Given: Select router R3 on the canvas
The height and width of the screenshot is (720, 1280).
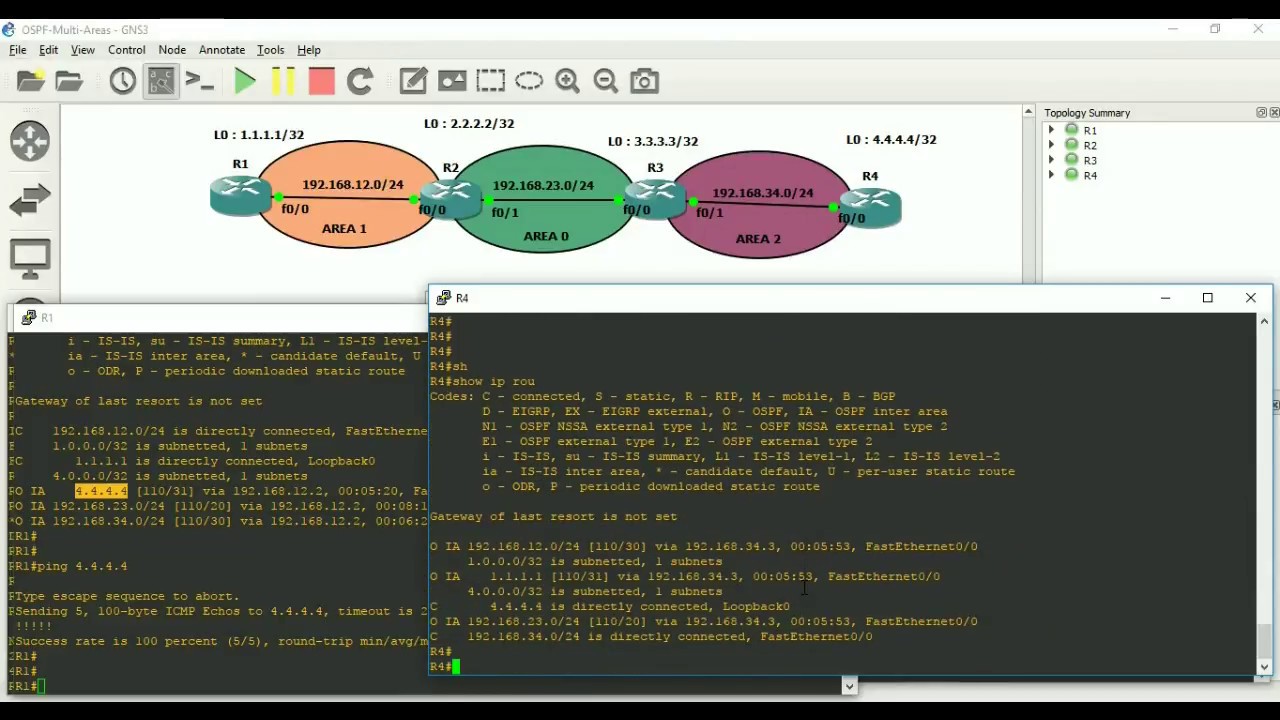Looking at the screenshot, I should coord(655,198).
